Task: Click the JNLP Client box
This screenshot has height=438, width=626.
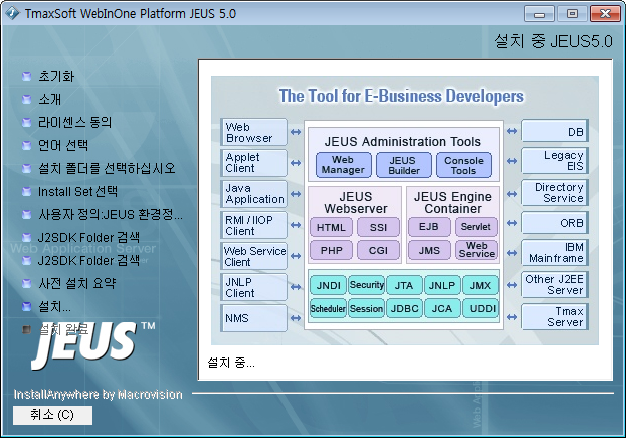Action: 254,287
